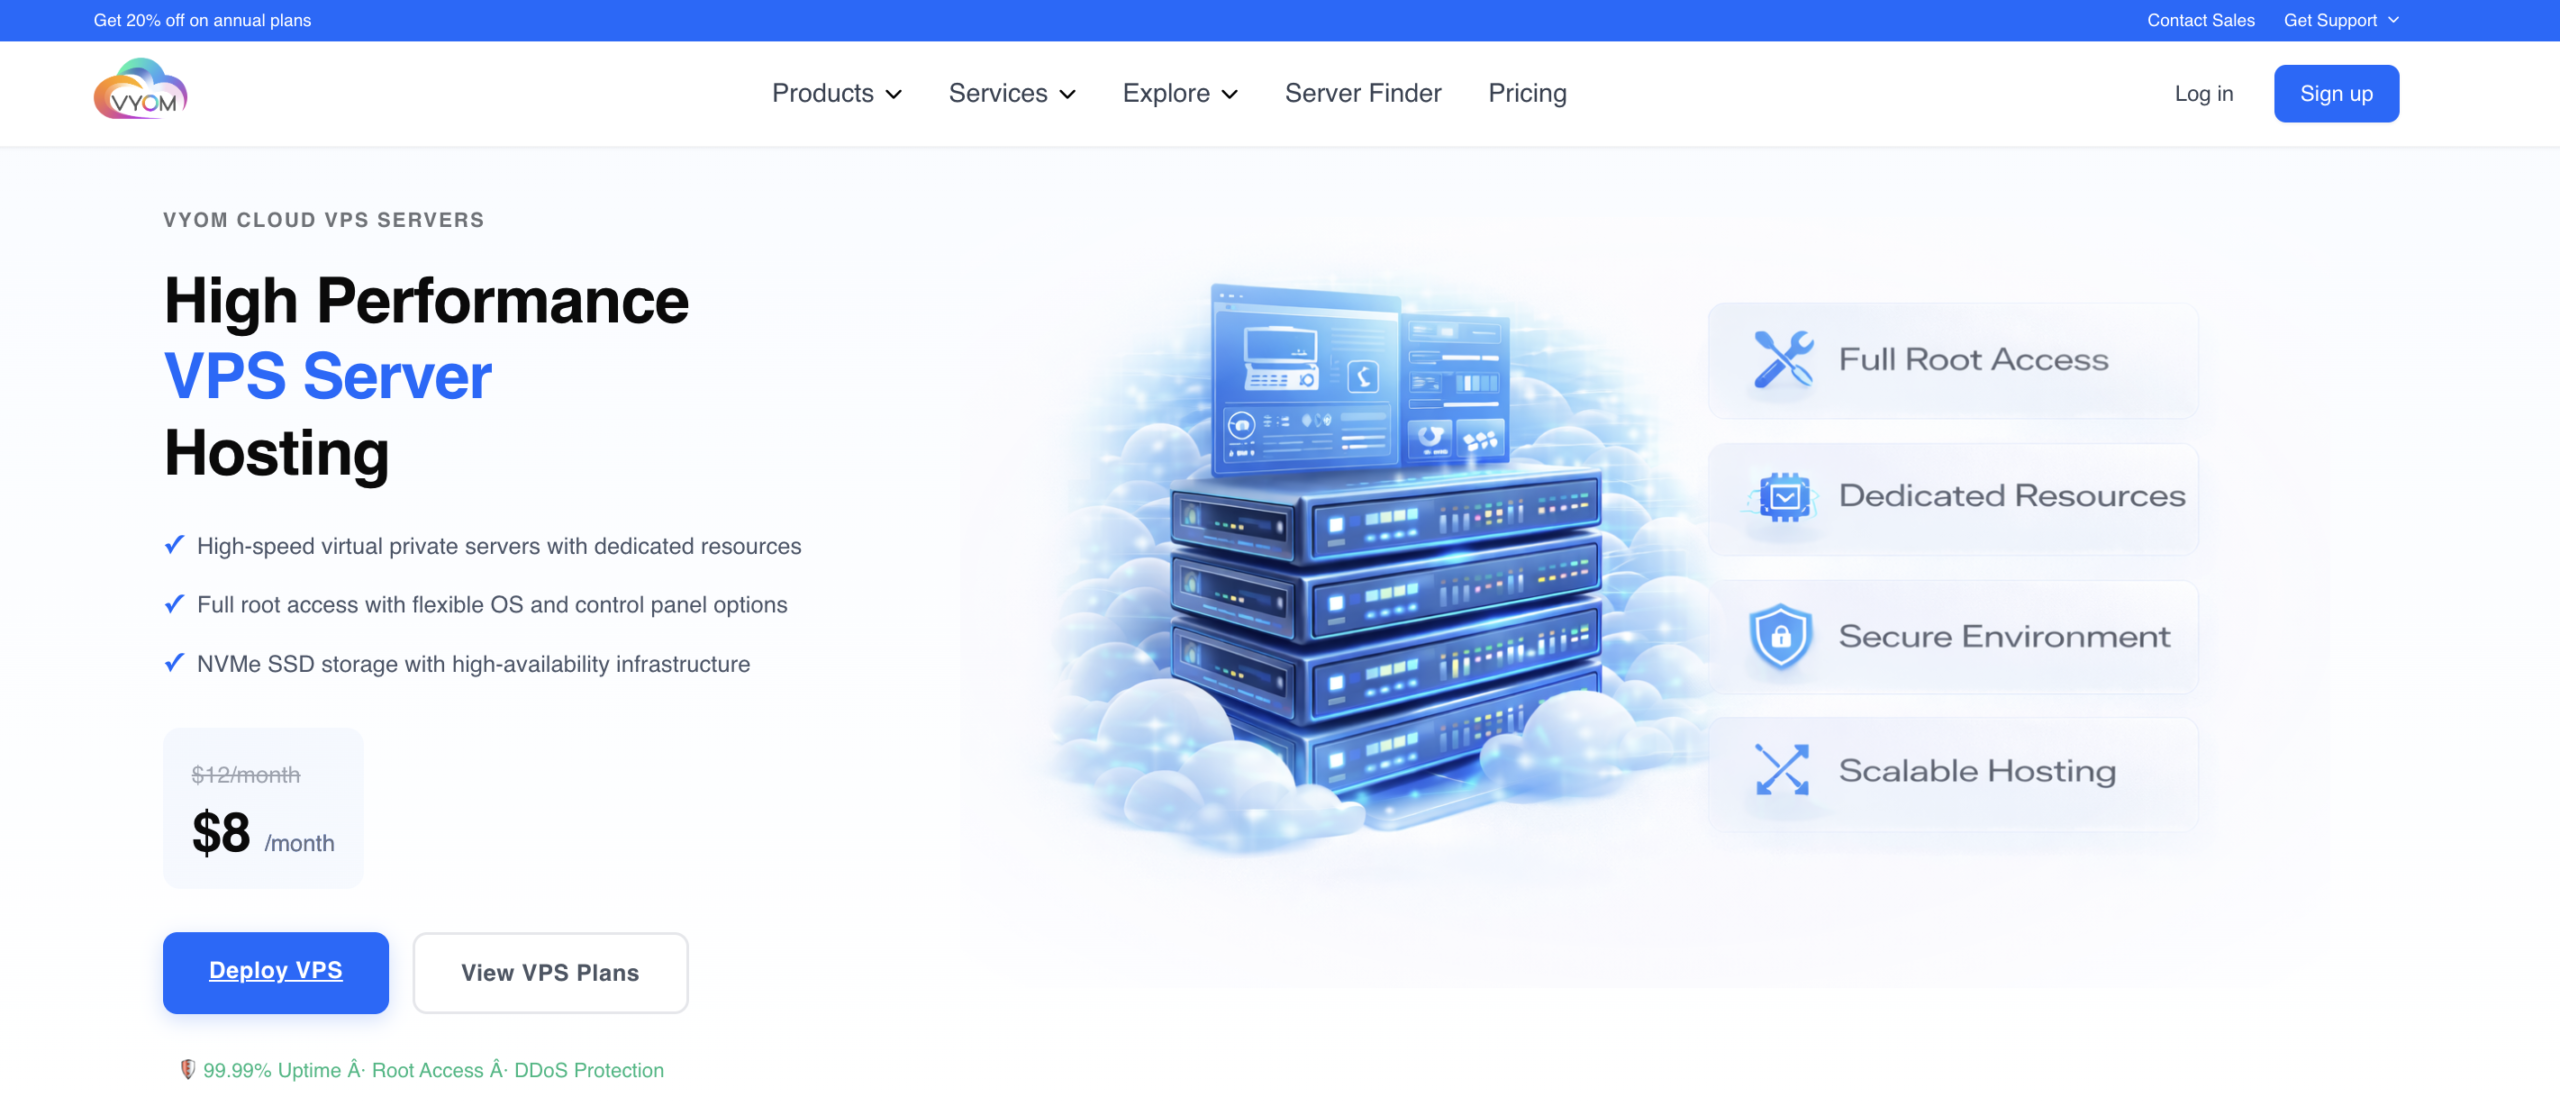Open the Pricing menu item
Viewport: 2560px width, 1106px height.
coord(1527,93)
